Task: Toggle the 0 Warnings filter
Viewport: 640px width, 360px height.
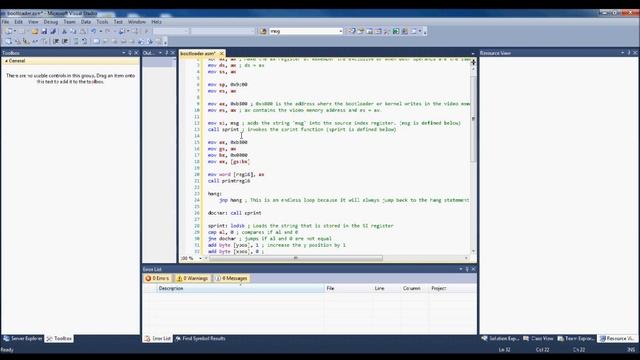Action: click(192, 278)
